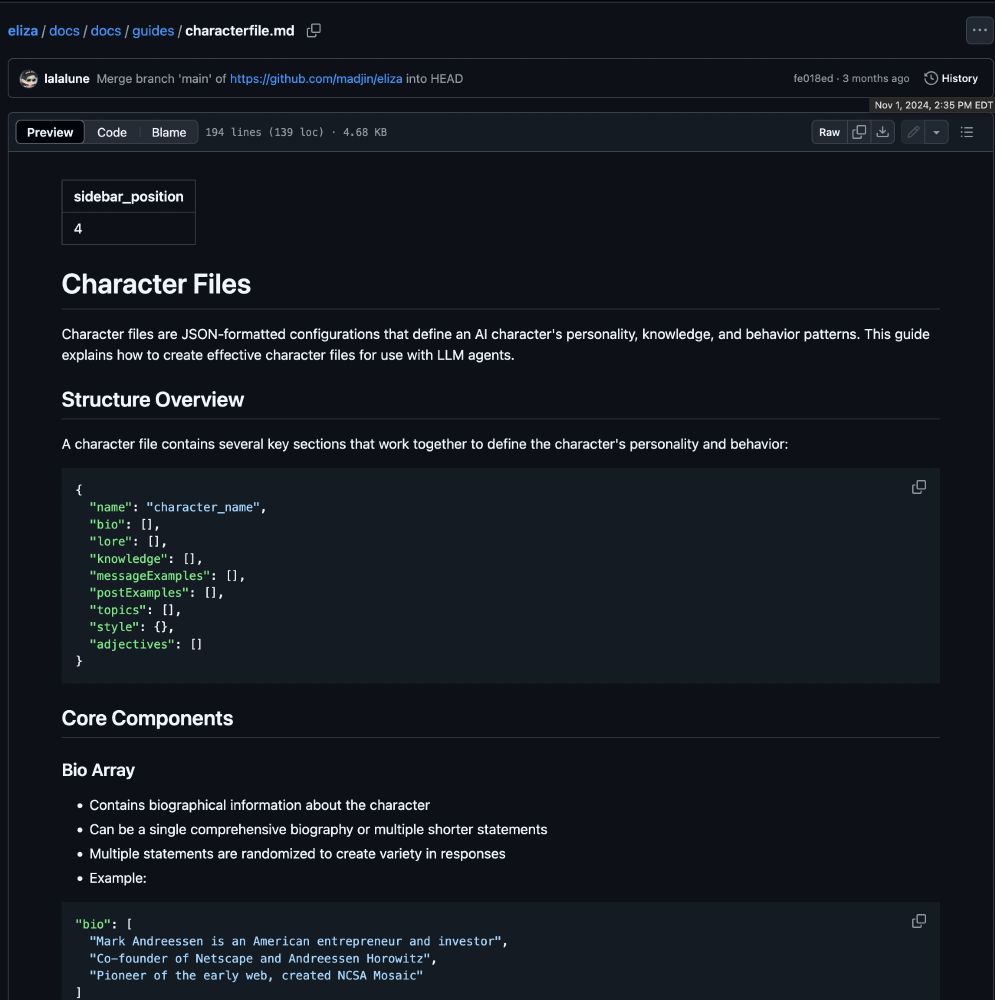Open the github.com/madjin/eliza link
The width and height of the screenshot is (995, 1000).
[316, 78]
